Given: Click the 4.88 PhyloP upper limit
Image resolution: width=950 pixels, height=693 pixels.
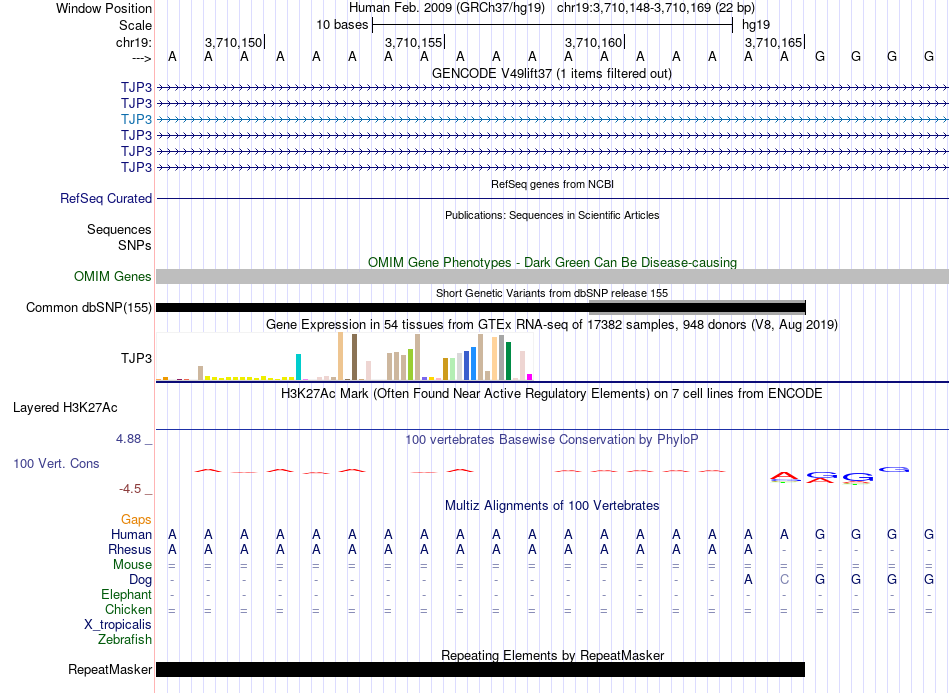Looking at the screenshot, I should tap(128, 439).
